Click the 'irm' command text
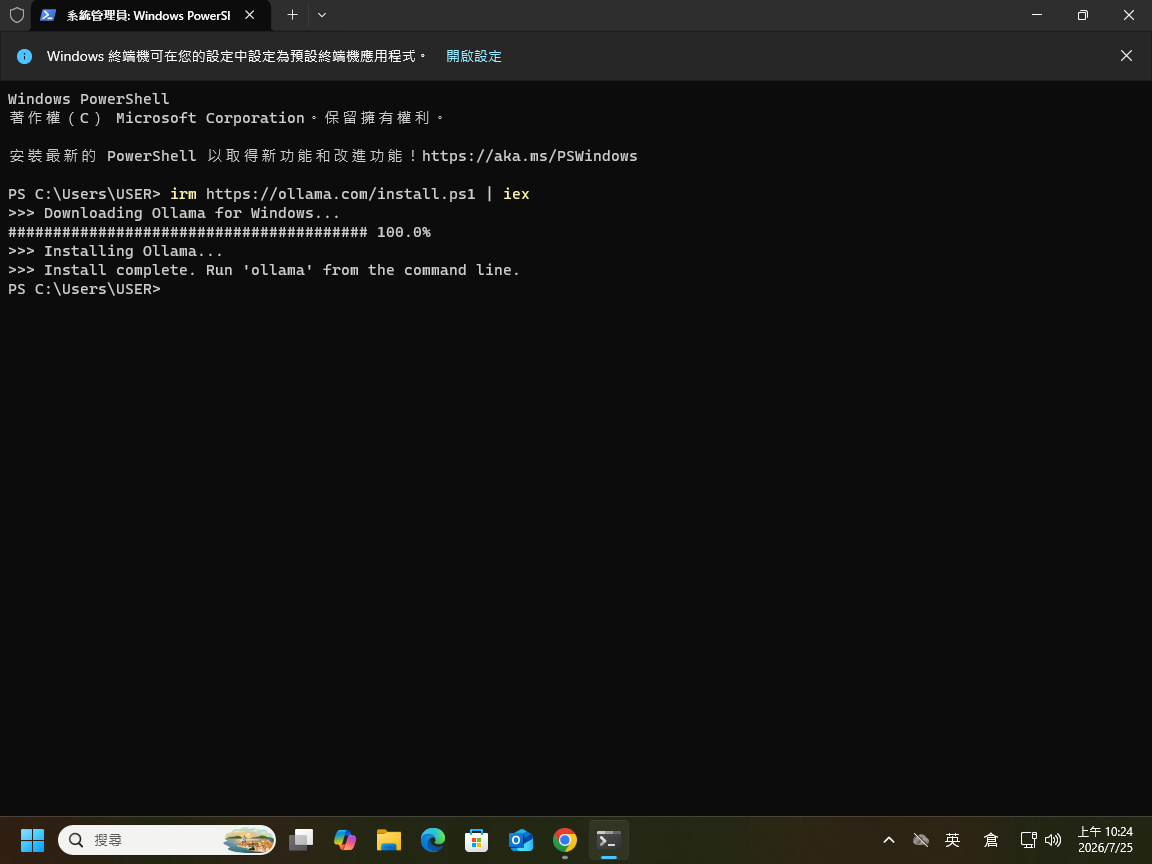This screenshot has height=864, width=1152. (183, 194)
